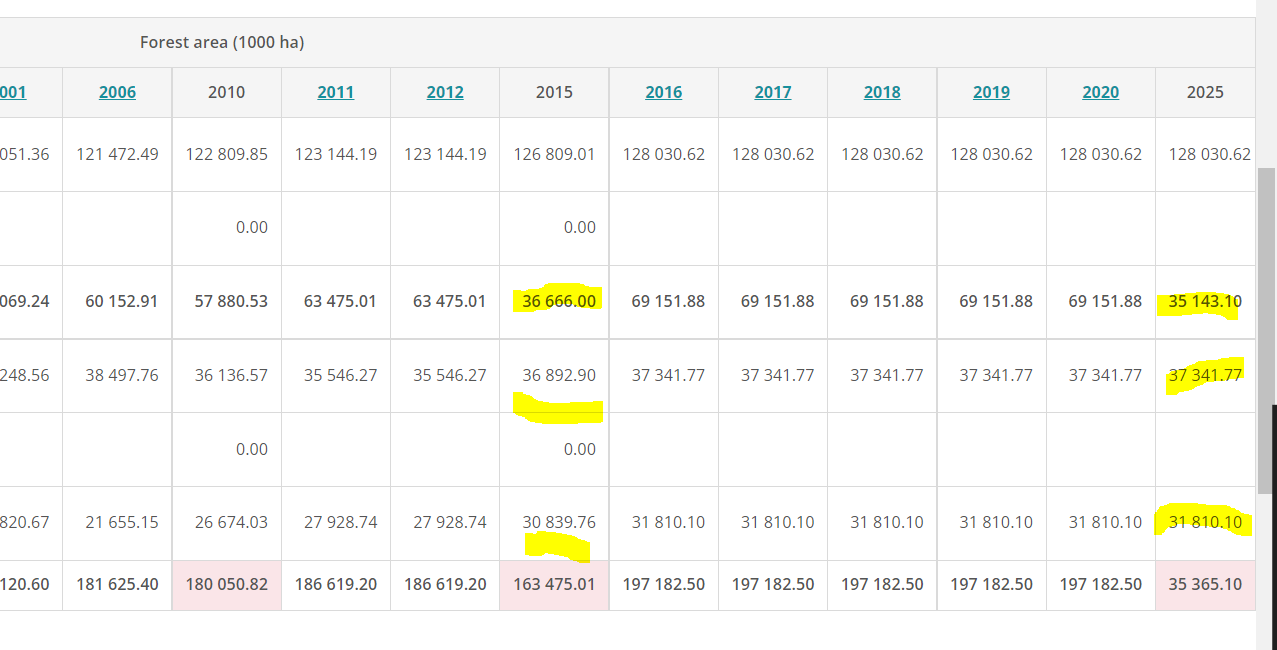Select the cell showing 126 809.01

(554, 154)
